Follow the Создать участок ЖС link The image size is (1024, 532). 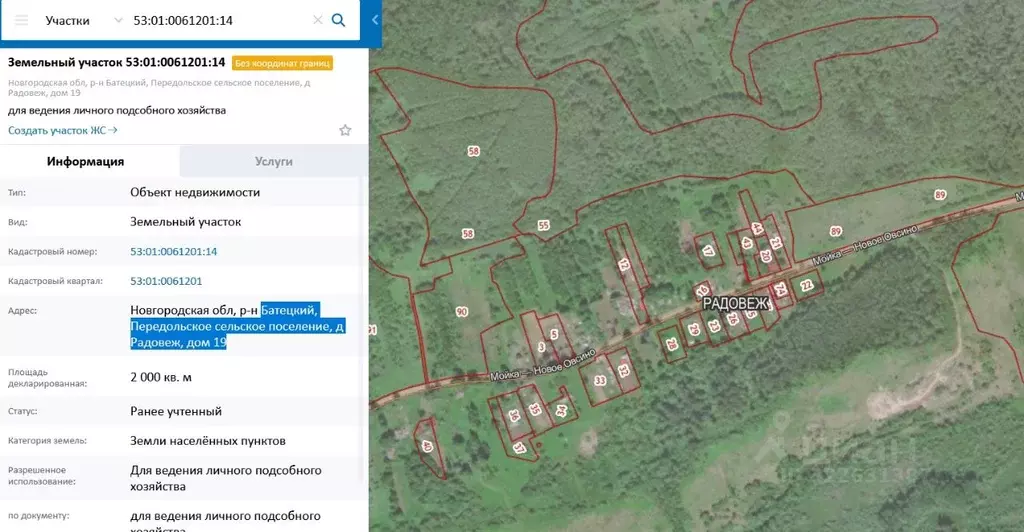63,130
